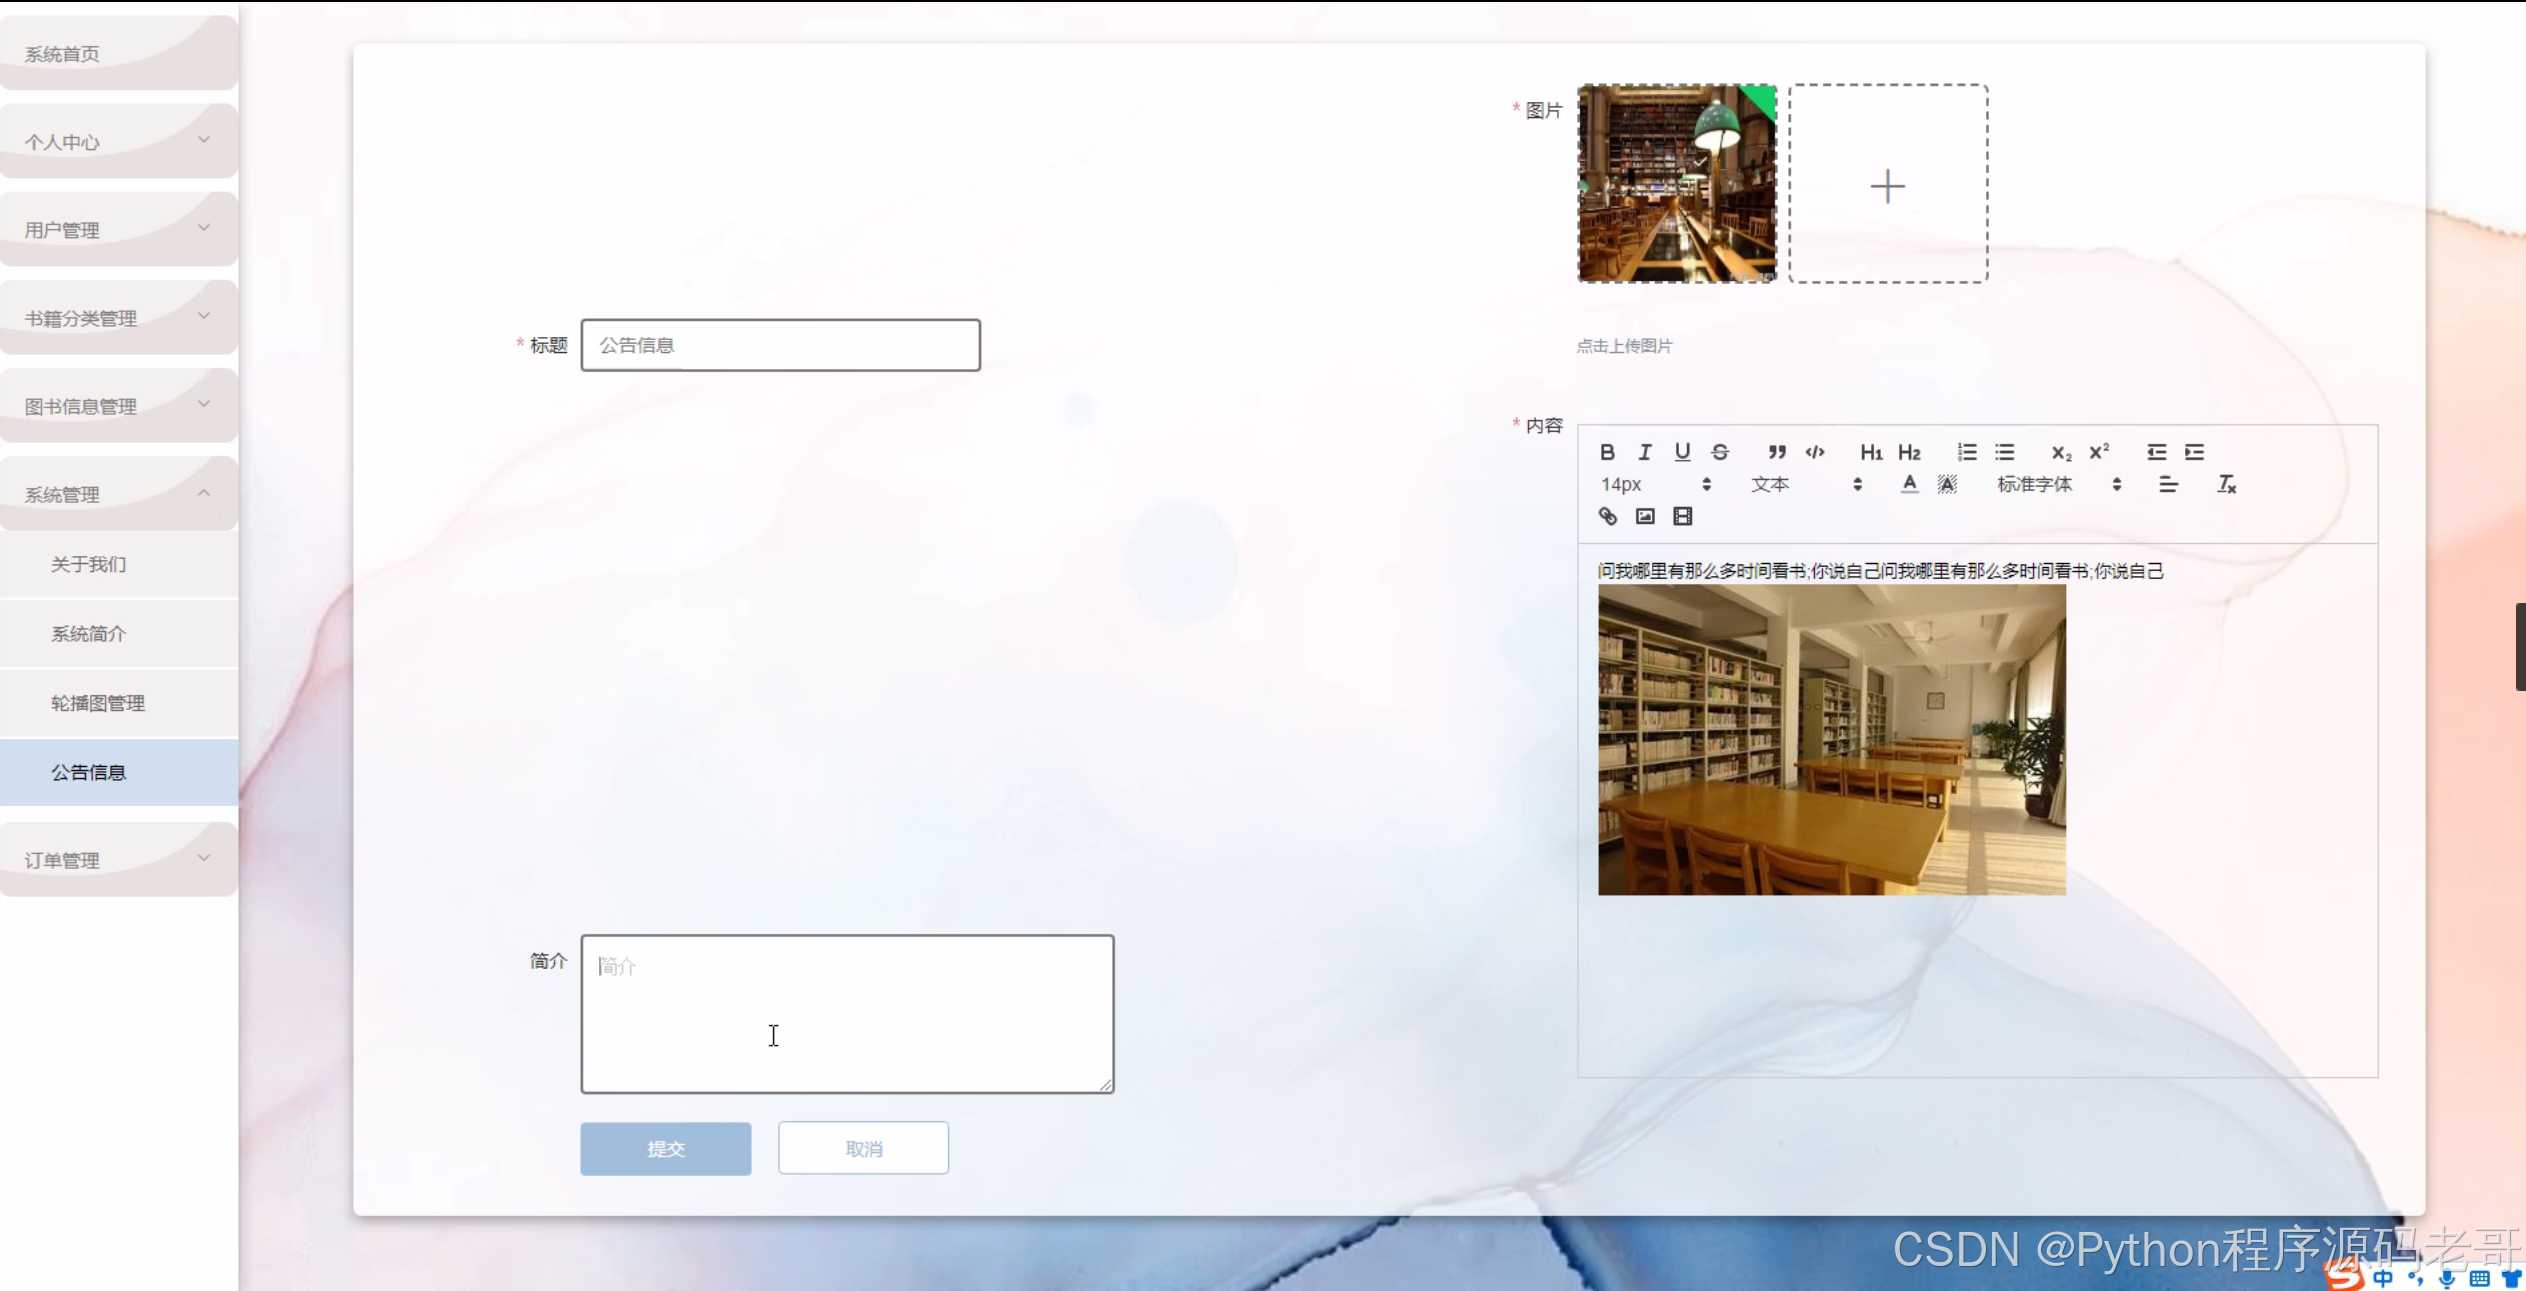Insert a hyperlink with the link icon
The image size is (2526, 1291).
coord(1607,516)
